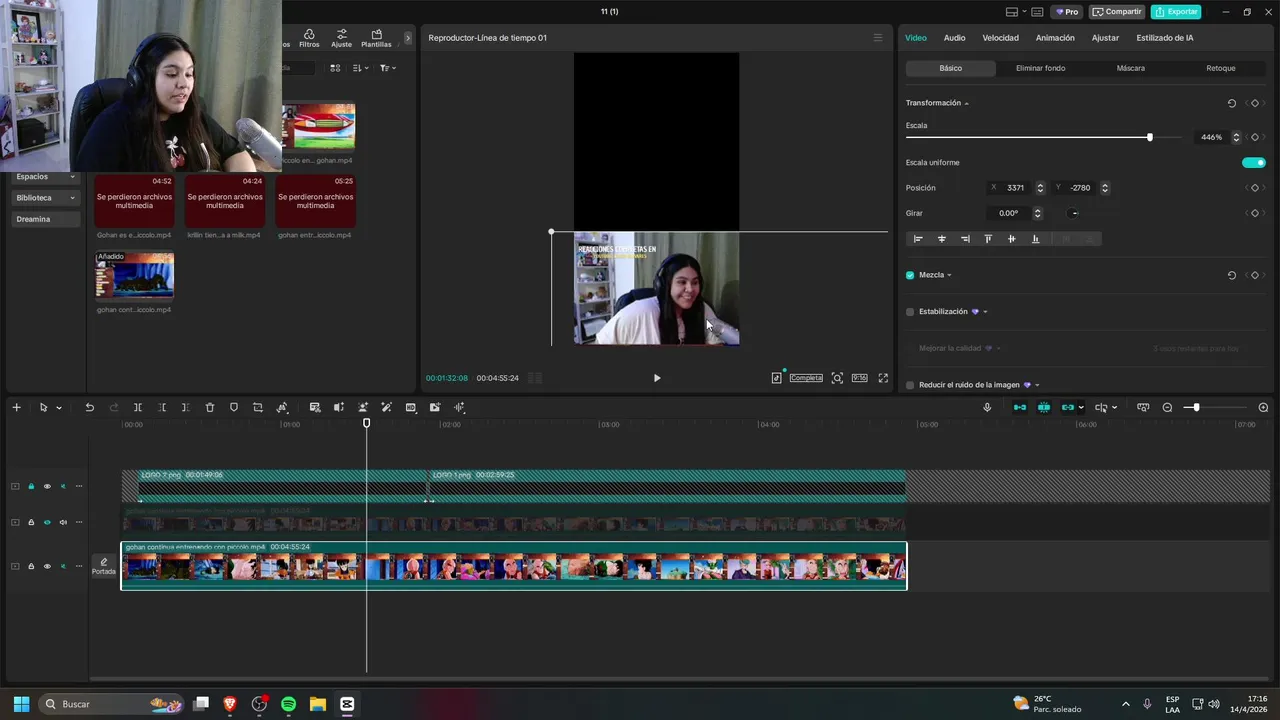
Task: Add a marker with the shield icon
Action: 234,407
